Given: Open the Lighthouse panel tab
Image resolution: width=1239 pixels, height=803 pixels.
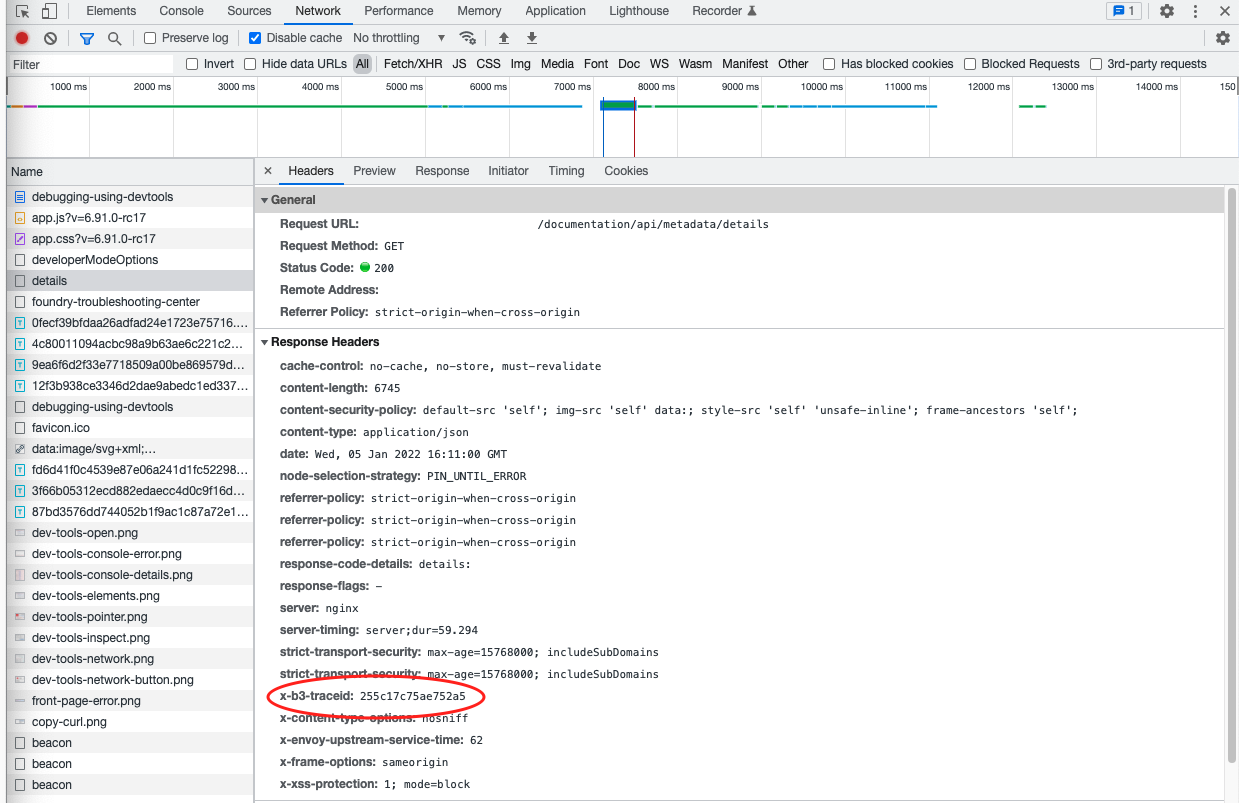Looking at the screenshot, I should pyautogui.click(x=639, y=11).
